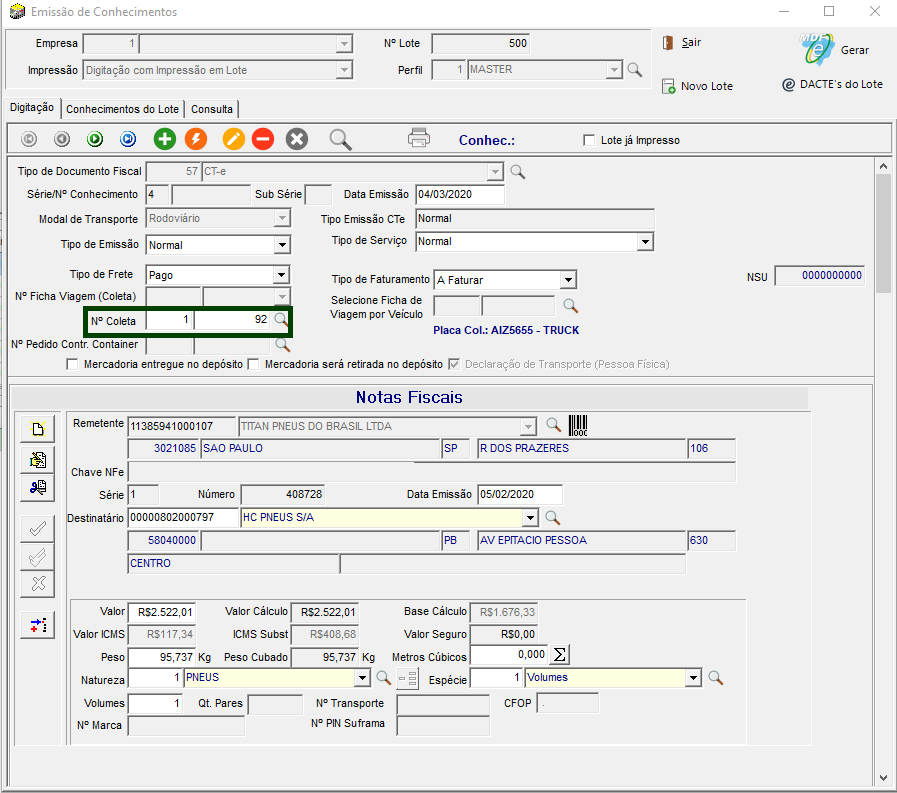Screen dimensions: 897x793
Task: Click the Sair button
Action: tap(682, 43)
